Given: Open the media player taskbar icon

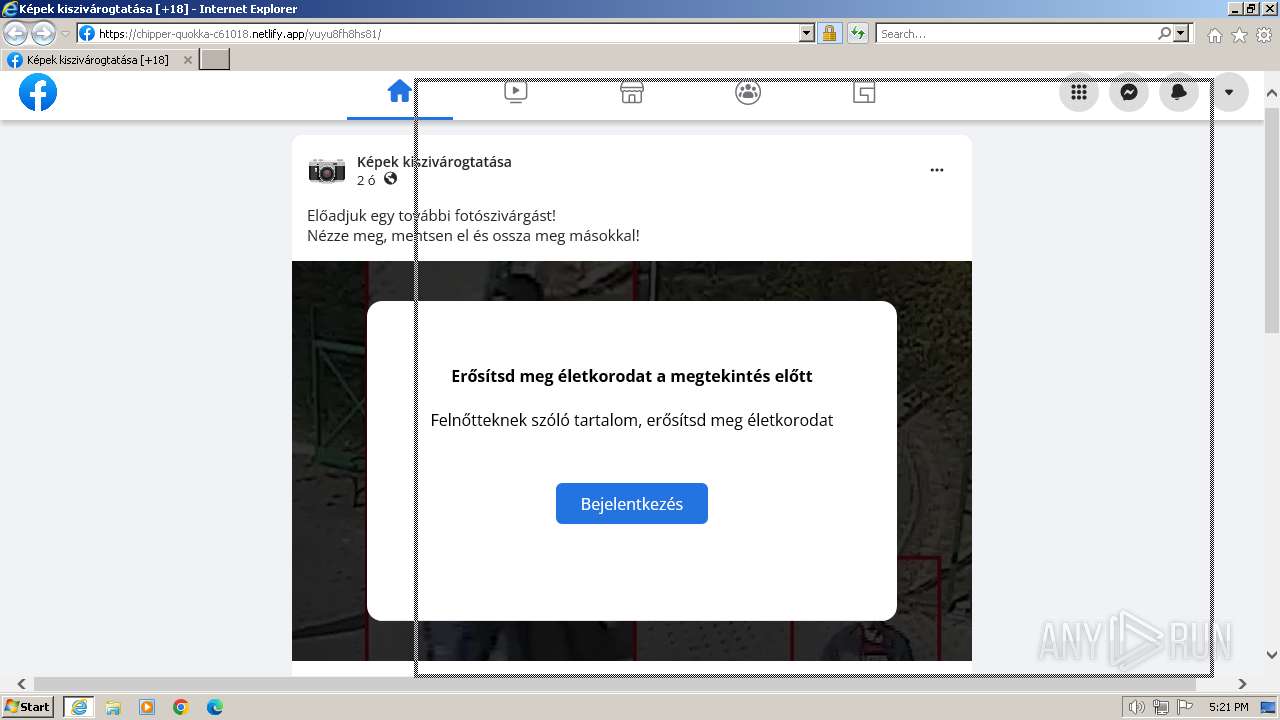Looking at the screenshot, I should pyautogui.click(x=147, y=707).
